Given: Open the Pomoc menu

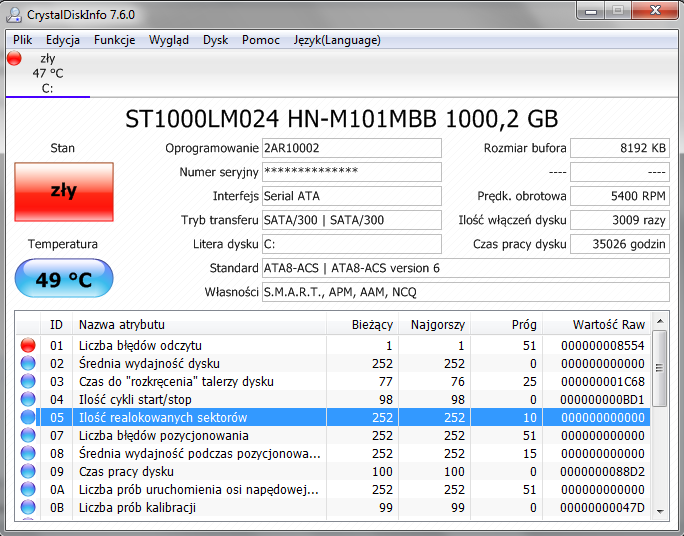Looking at the screenshot, I should (261, 40).
